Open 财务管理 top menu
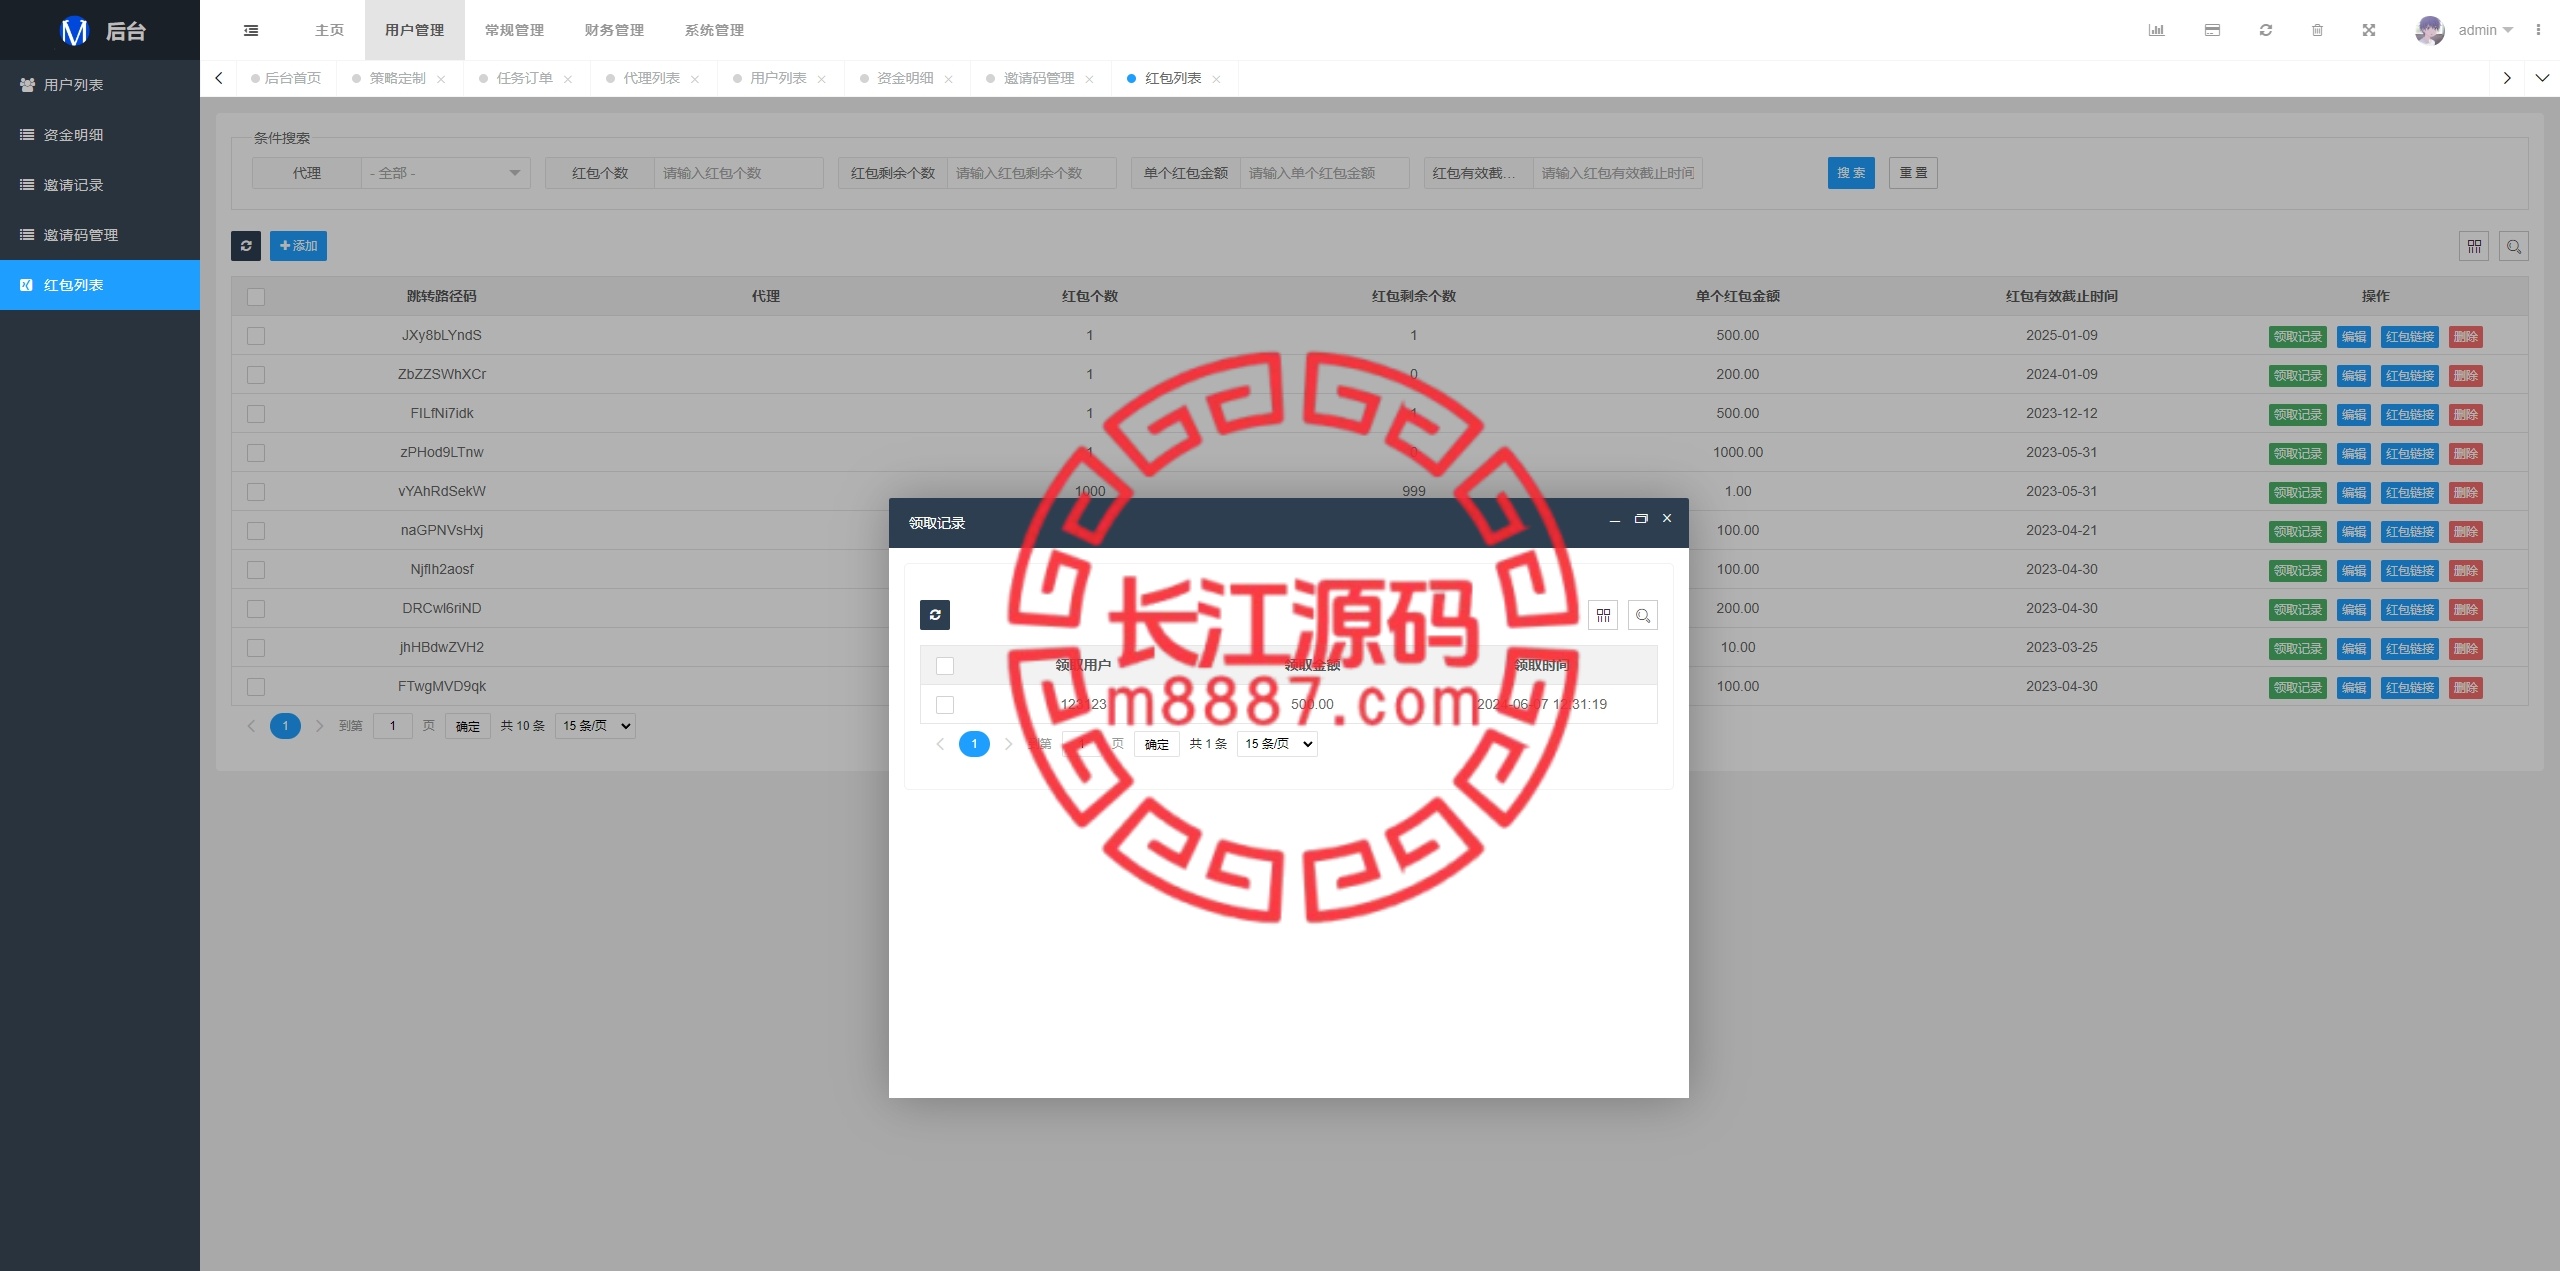This screenshot has width=2560, height=1271. (614, 30)
